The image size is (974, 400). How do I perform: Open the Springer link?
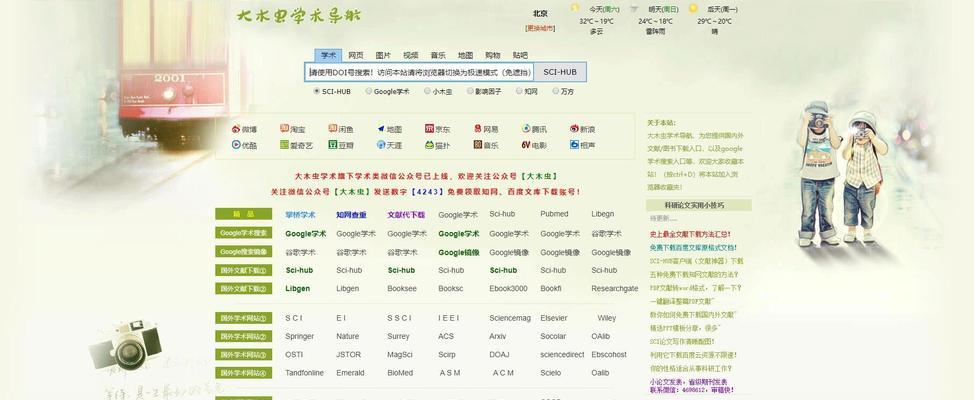click(299, 337)
